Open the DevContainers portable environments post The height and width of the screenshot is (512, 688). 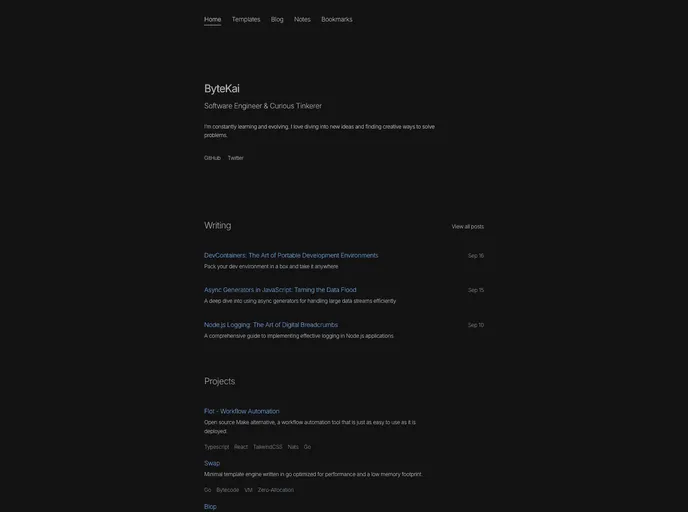click(x=291, y=255)
